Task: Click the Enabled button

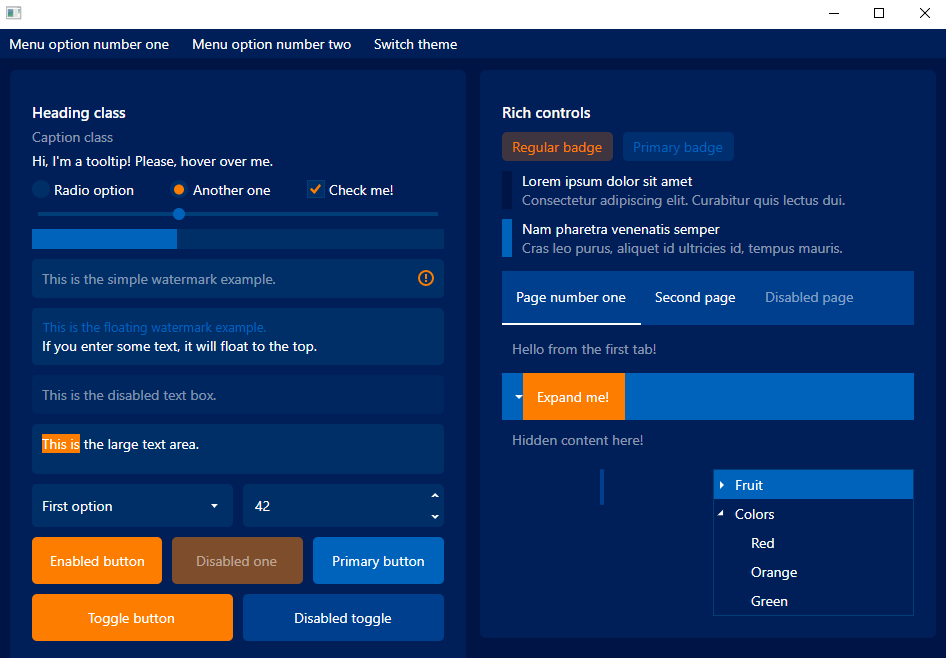Action: click(97, 560)
